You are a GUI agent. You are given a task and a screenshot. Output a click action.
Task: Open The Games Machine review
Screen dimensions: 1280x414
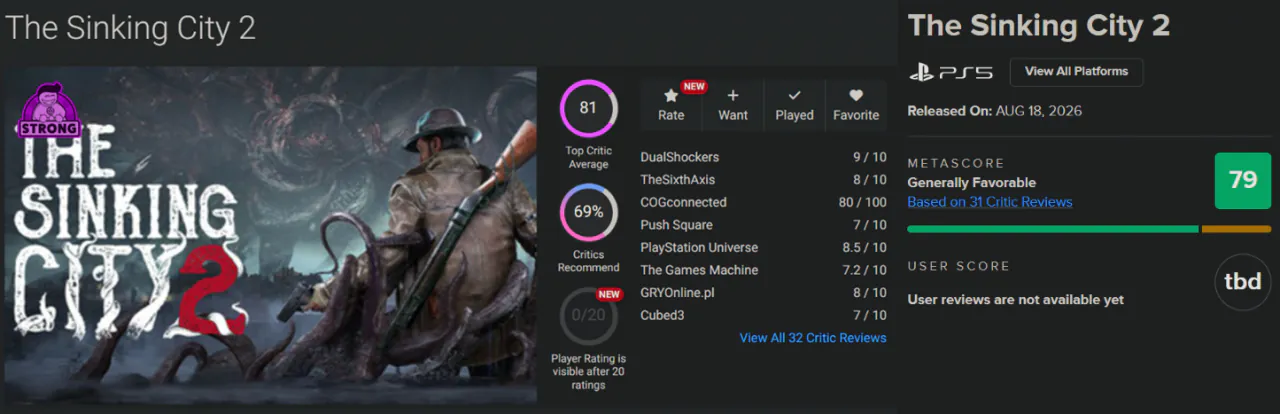699,270
